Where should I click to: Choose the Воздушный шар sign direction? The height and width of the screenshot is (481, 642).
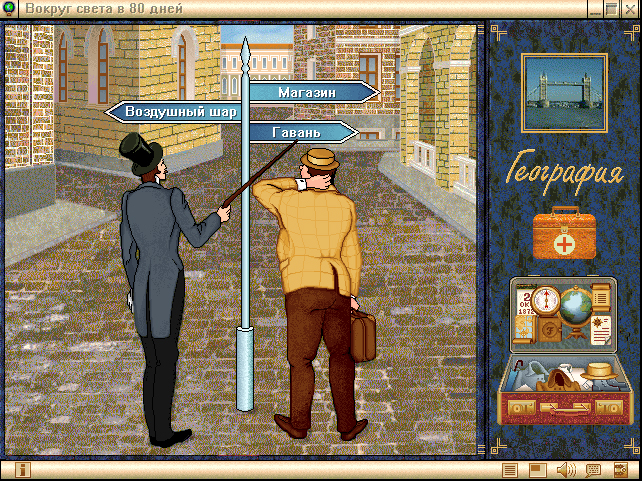pos(172,112)
